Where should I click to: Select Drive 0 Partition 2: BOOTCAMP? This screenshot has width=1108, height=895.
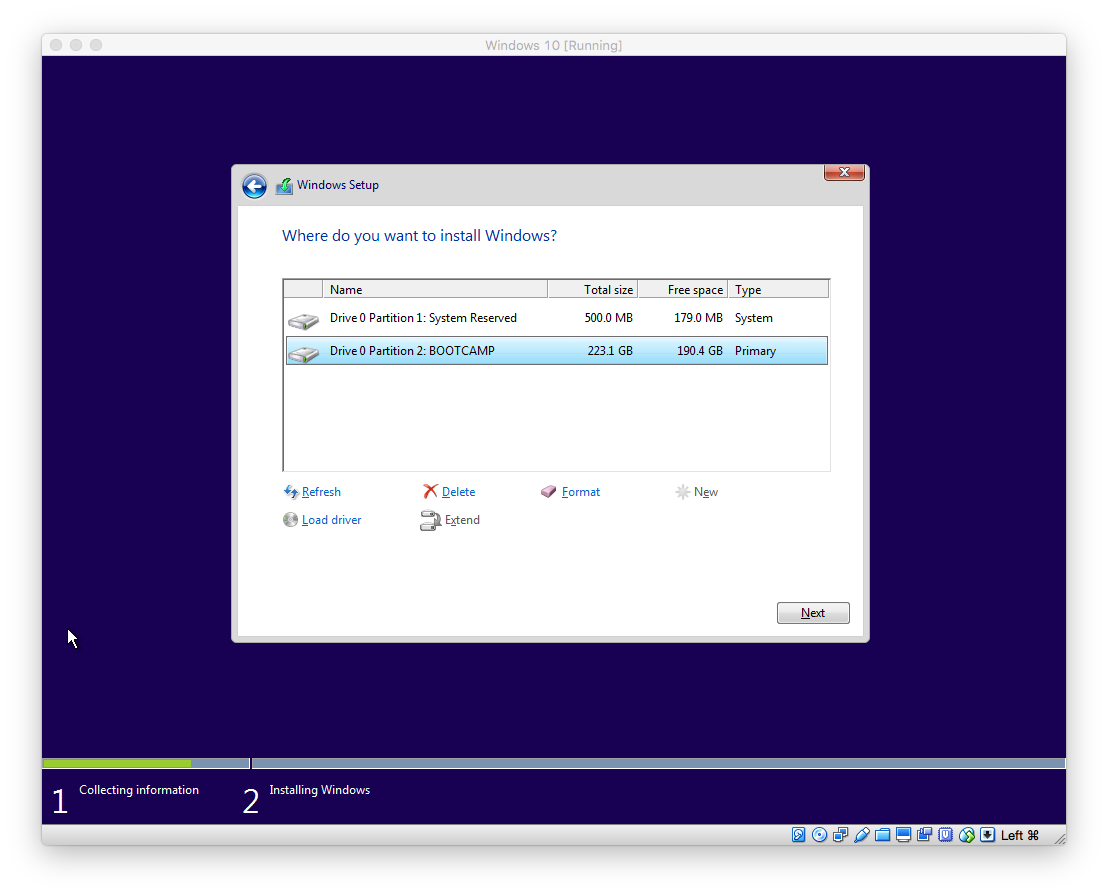(556, 351)
